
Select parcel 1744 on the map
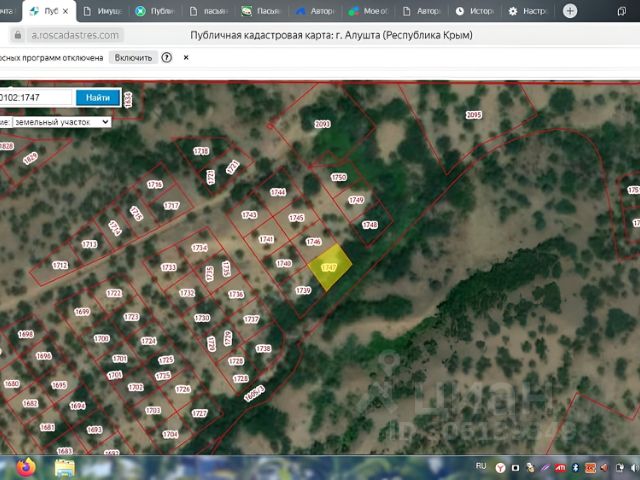[278, 192]
